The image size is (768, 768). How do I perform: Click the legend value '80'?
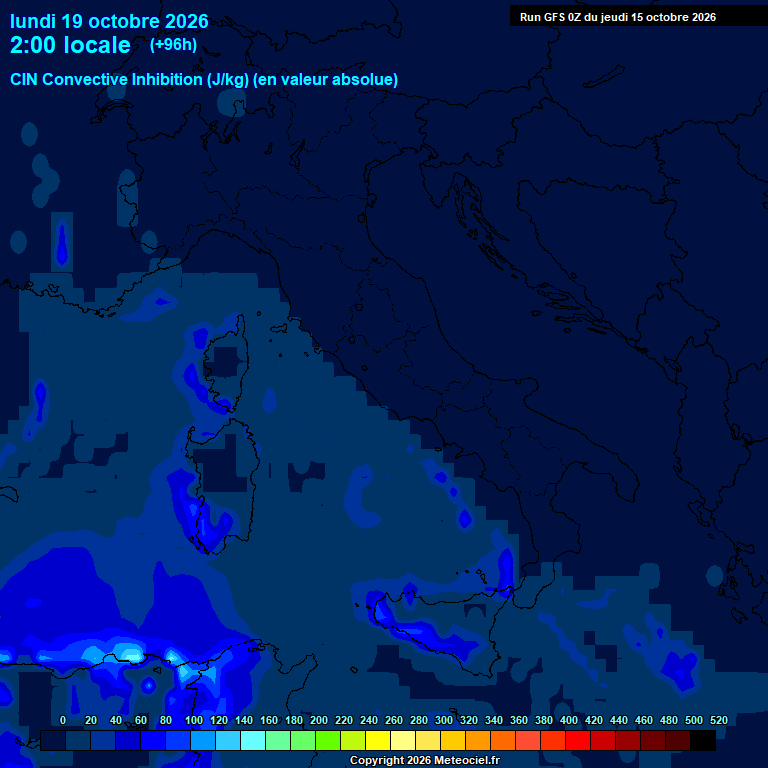[166, 720]
